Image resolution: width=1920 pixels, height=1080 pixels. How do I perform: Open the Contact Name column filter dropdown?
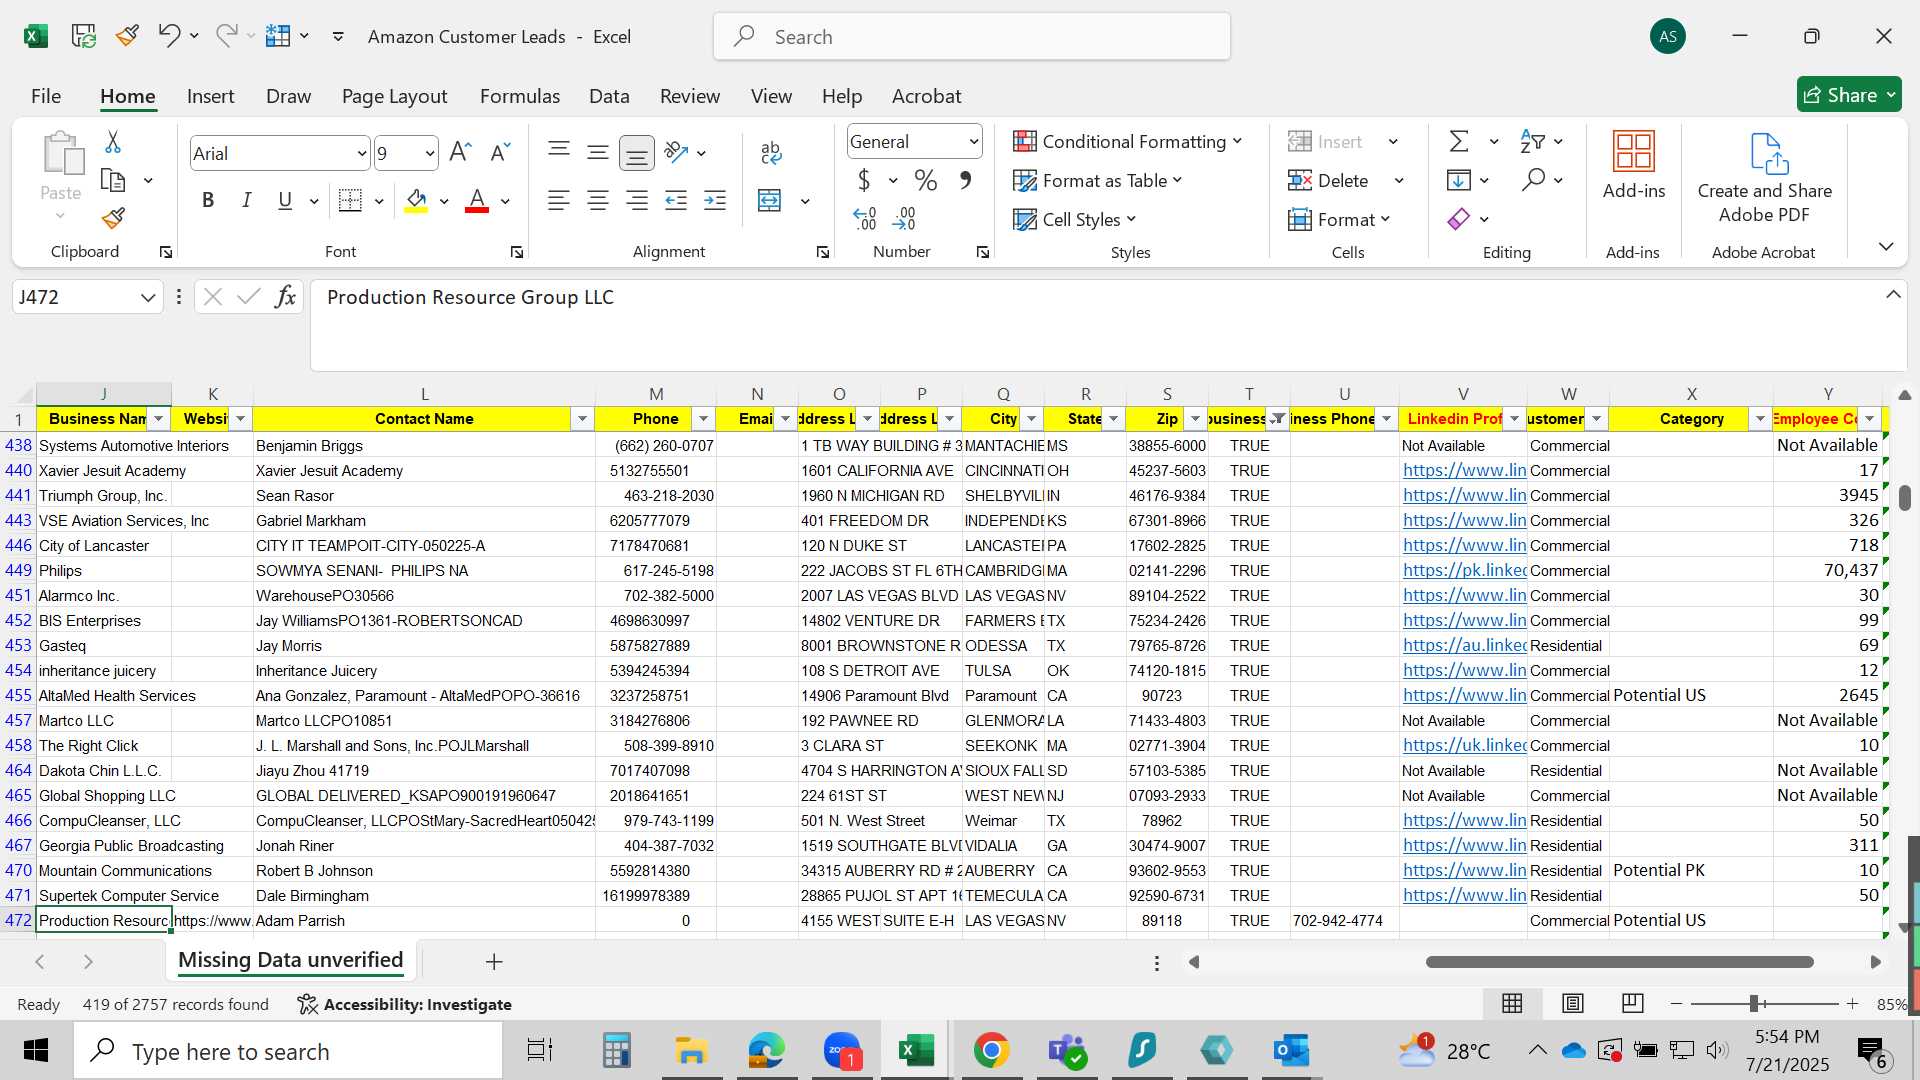pyautogui.click(x=582, y=419)
